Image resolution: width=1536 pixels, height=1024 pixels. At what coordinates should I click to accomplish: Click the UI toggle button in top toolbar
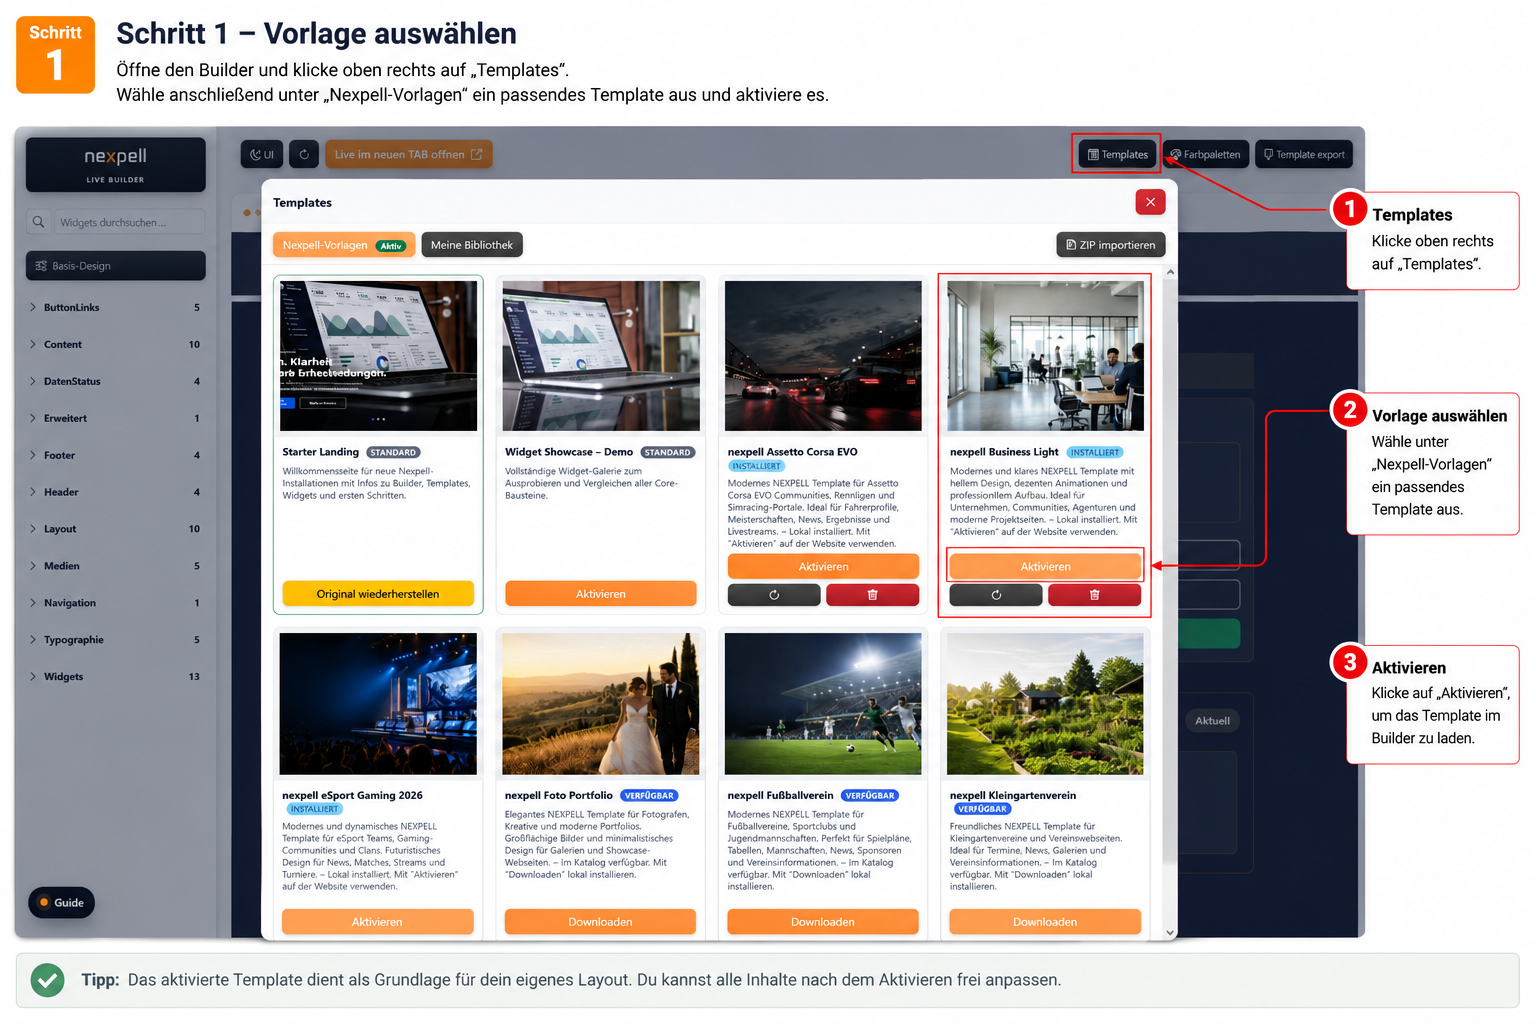point(262,155)
